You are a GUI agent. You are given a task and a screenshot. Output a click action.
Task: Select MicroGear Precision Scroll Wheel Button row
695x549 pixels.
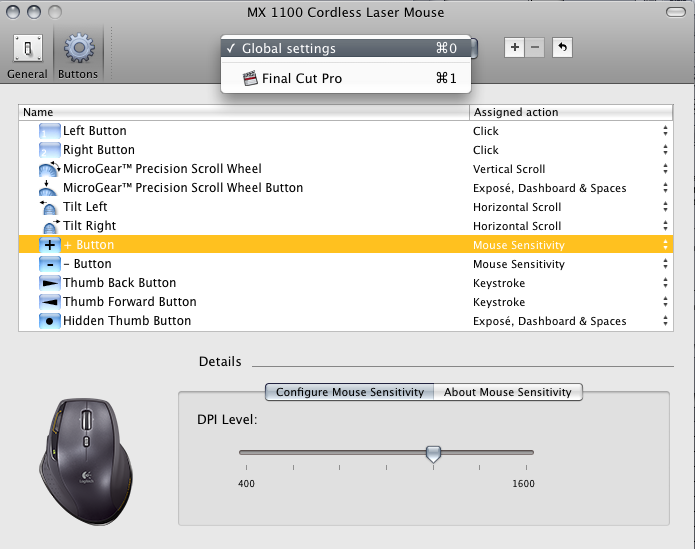pos(346,188)
